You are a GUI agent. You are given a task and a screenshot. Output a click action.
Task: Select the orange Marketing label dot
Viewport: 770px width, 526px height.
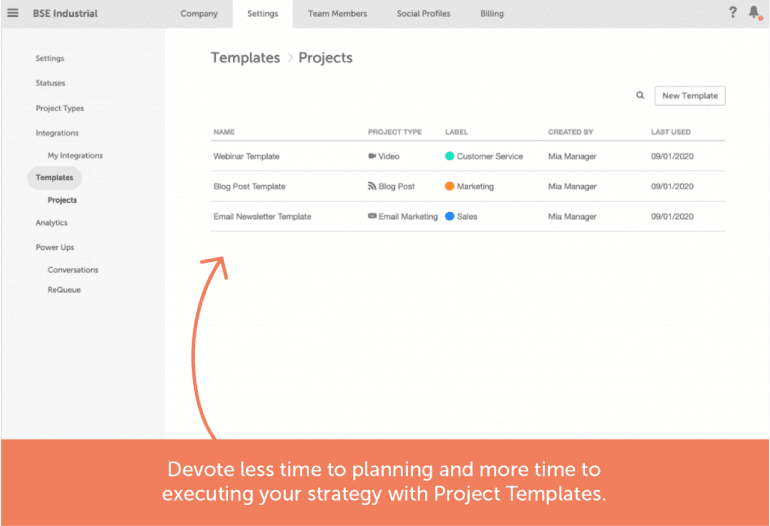click(x=449, y=186)
